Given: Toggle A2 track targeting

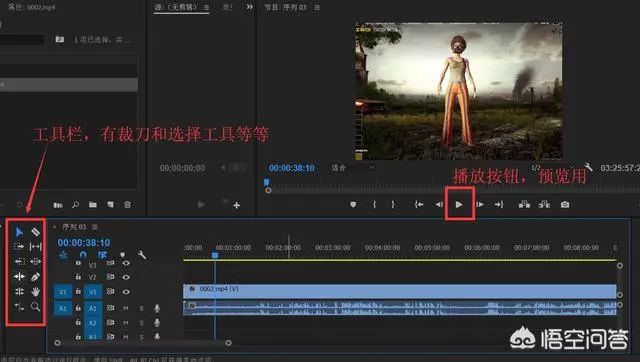Looking at the screenshot, I should point(93,323).
